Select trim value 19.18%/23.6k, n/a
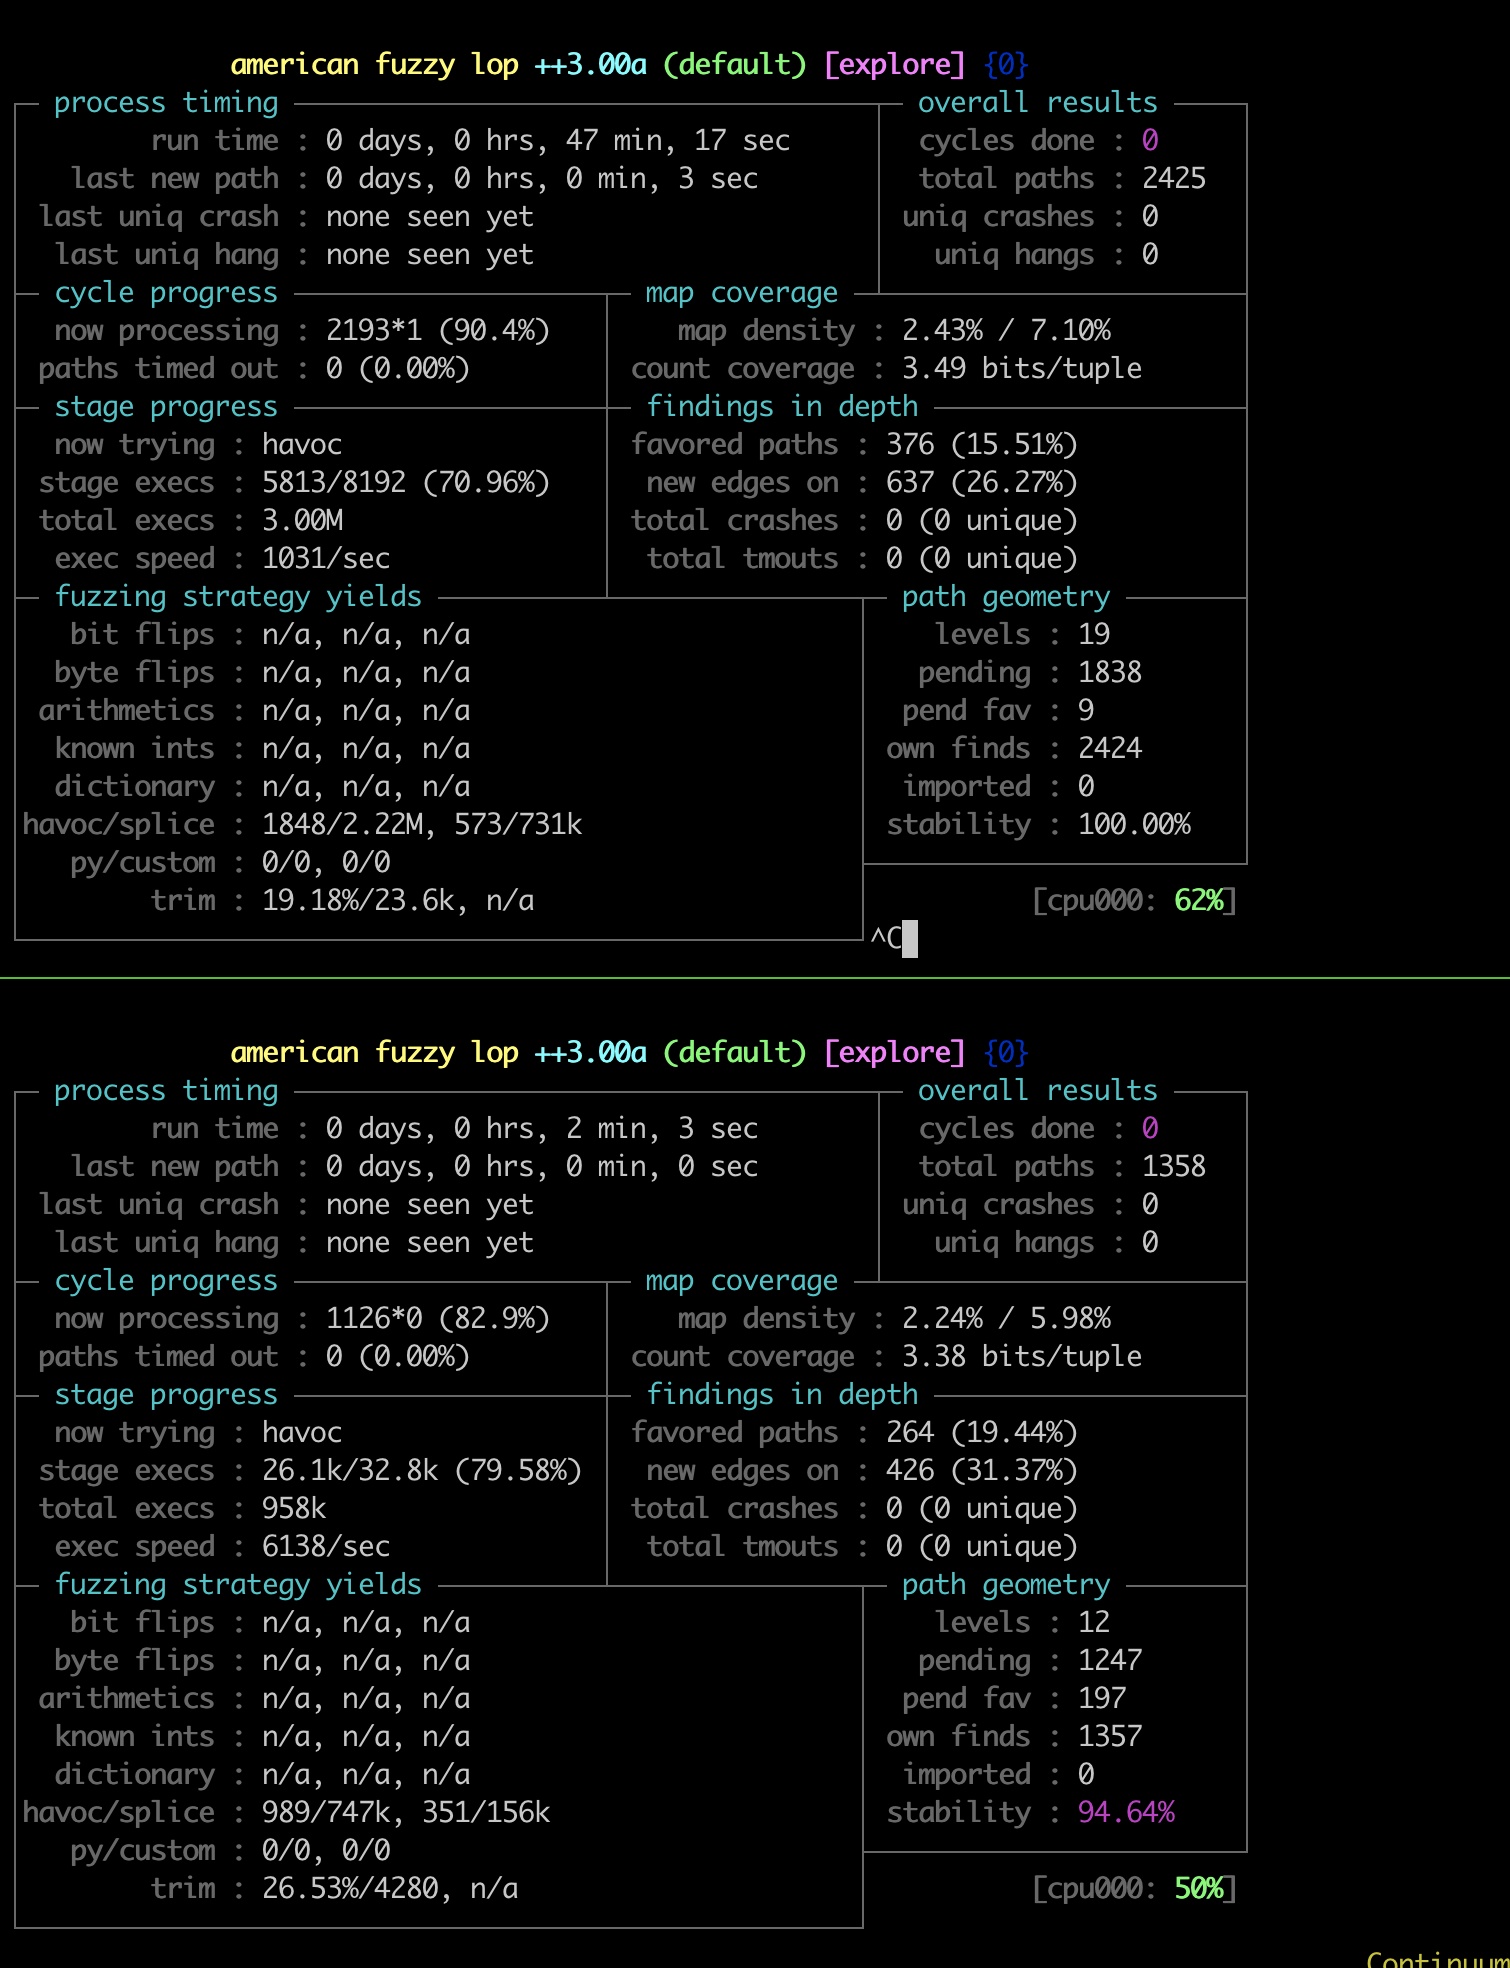Image resolution: width=1510 pixels, height=1968 pixels. click(398, 900)
